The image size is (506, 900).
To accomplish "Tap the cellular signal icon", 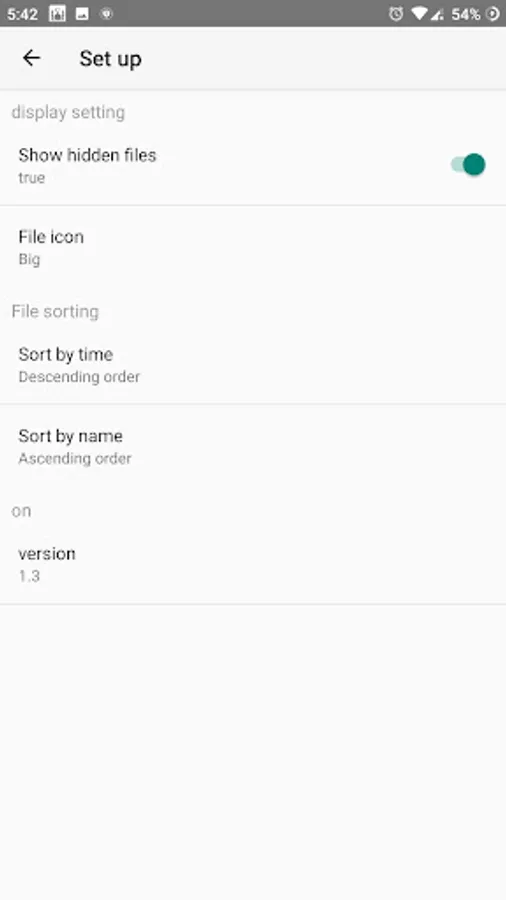I will pyautogui.click(x=437, y=14).
